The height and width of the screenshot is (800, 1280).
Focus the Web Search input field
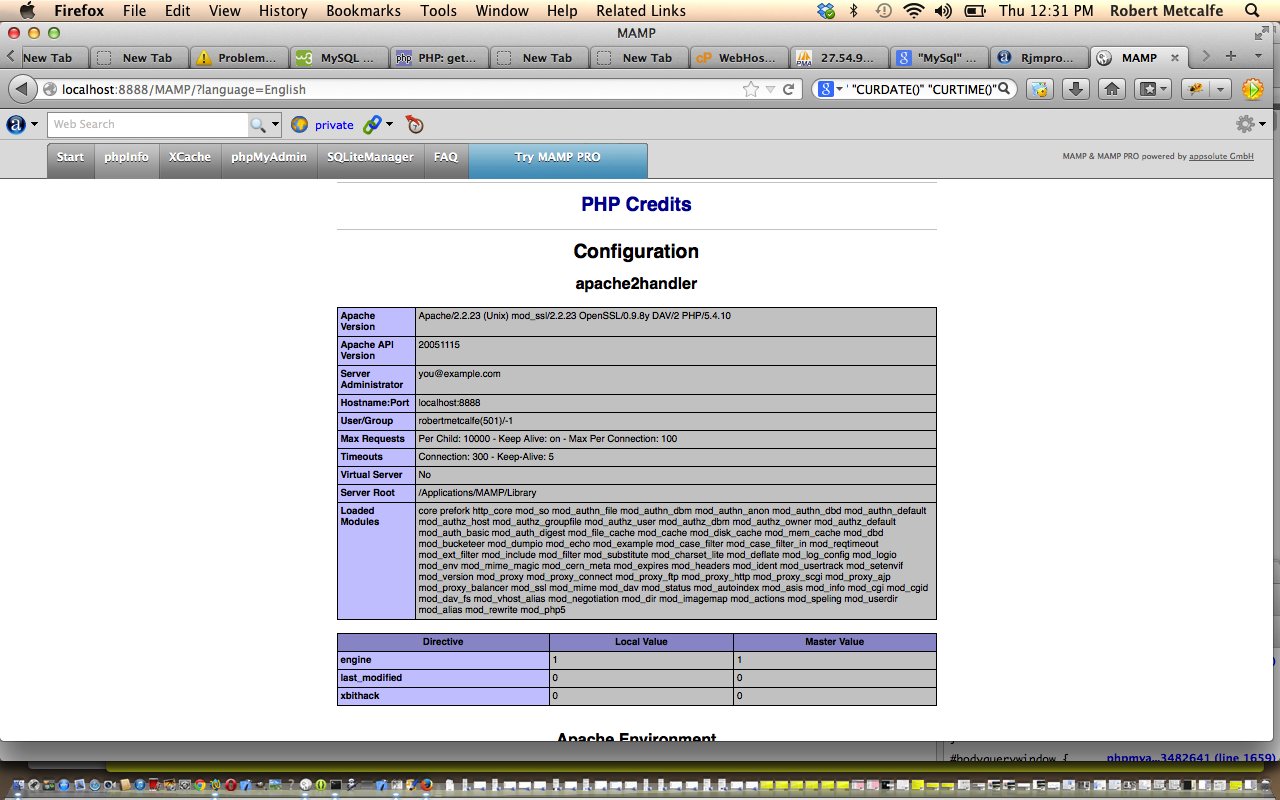148,125
